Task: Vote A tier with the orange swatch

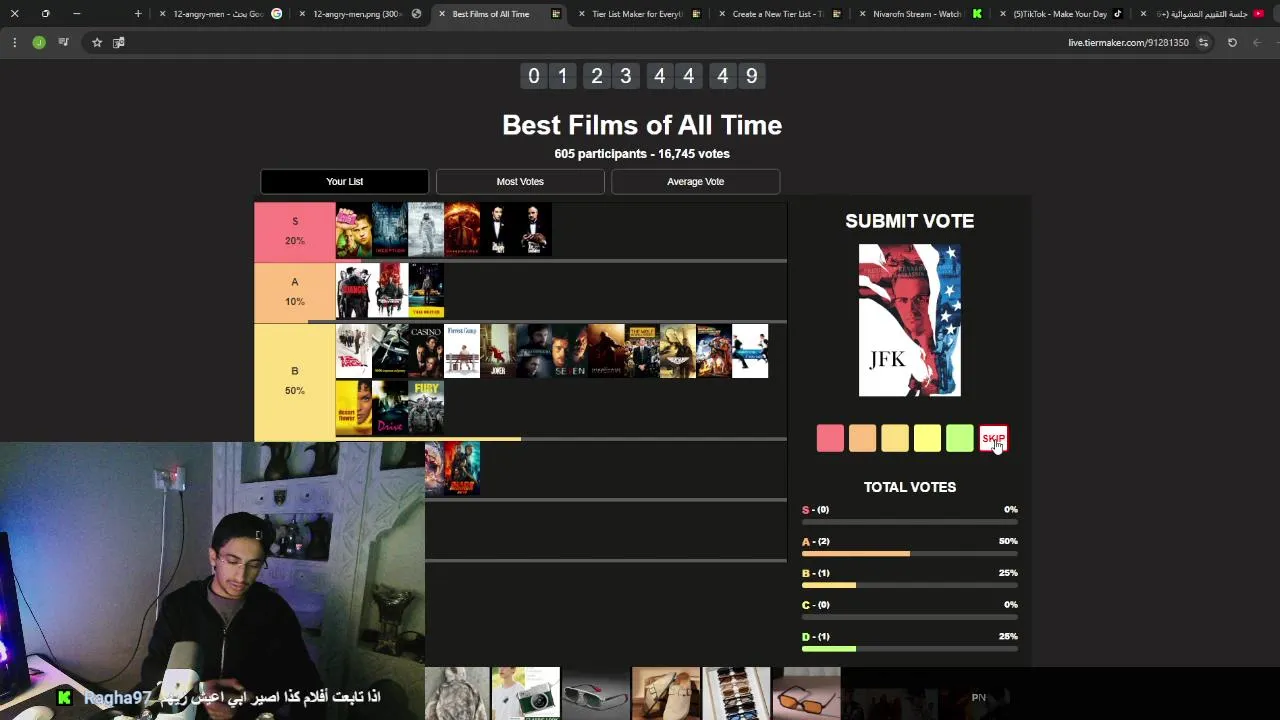Action: (x=862, y=438)
